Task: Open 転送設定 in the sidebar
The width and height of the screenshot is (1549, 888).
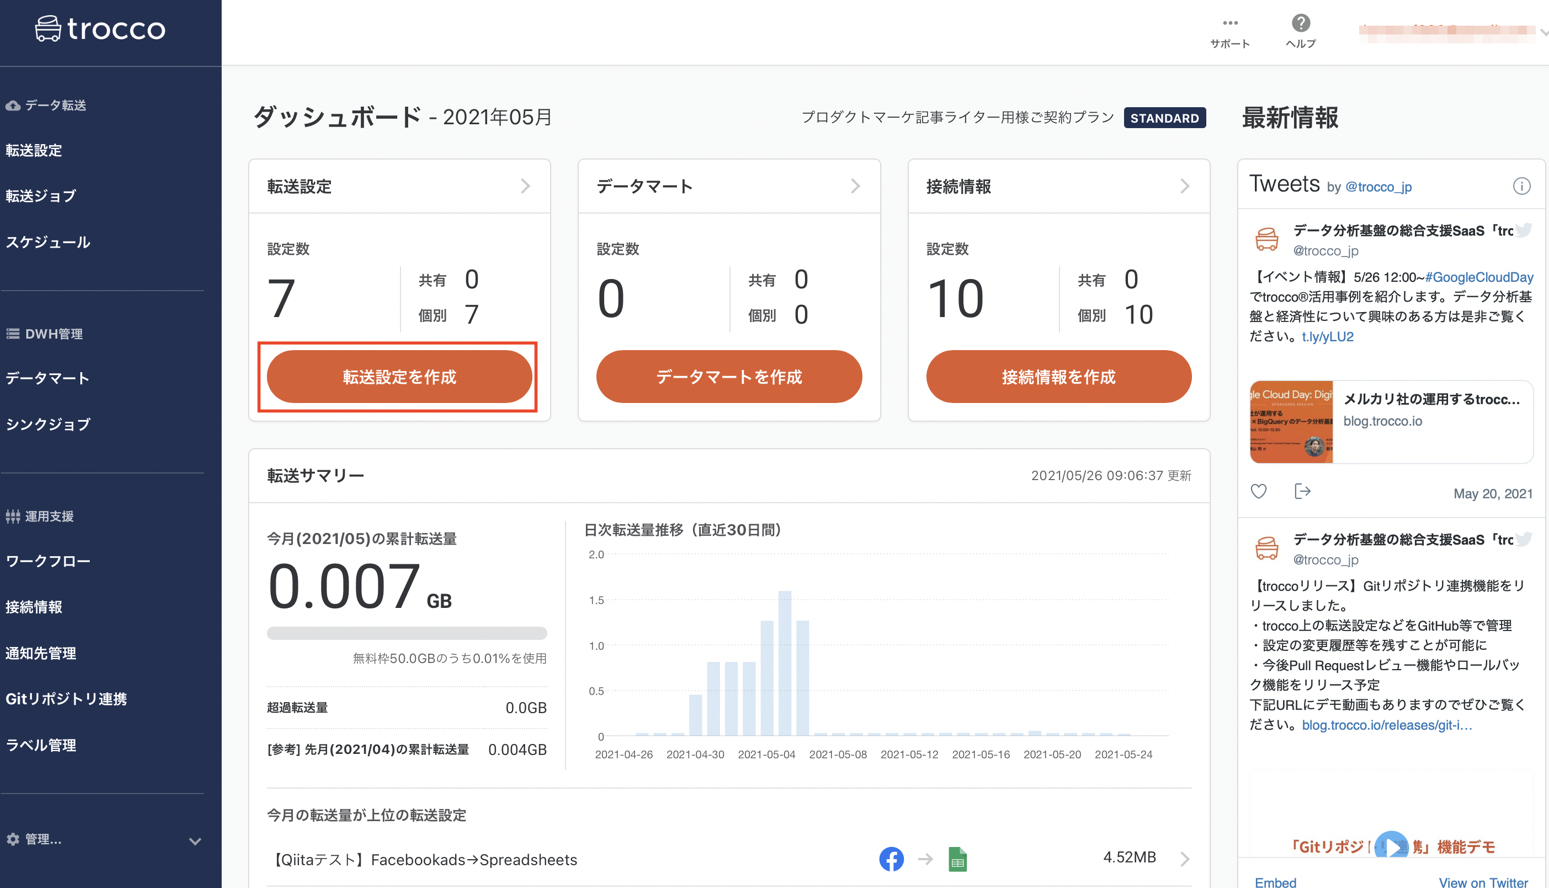Action: click(x=34, y=150)
